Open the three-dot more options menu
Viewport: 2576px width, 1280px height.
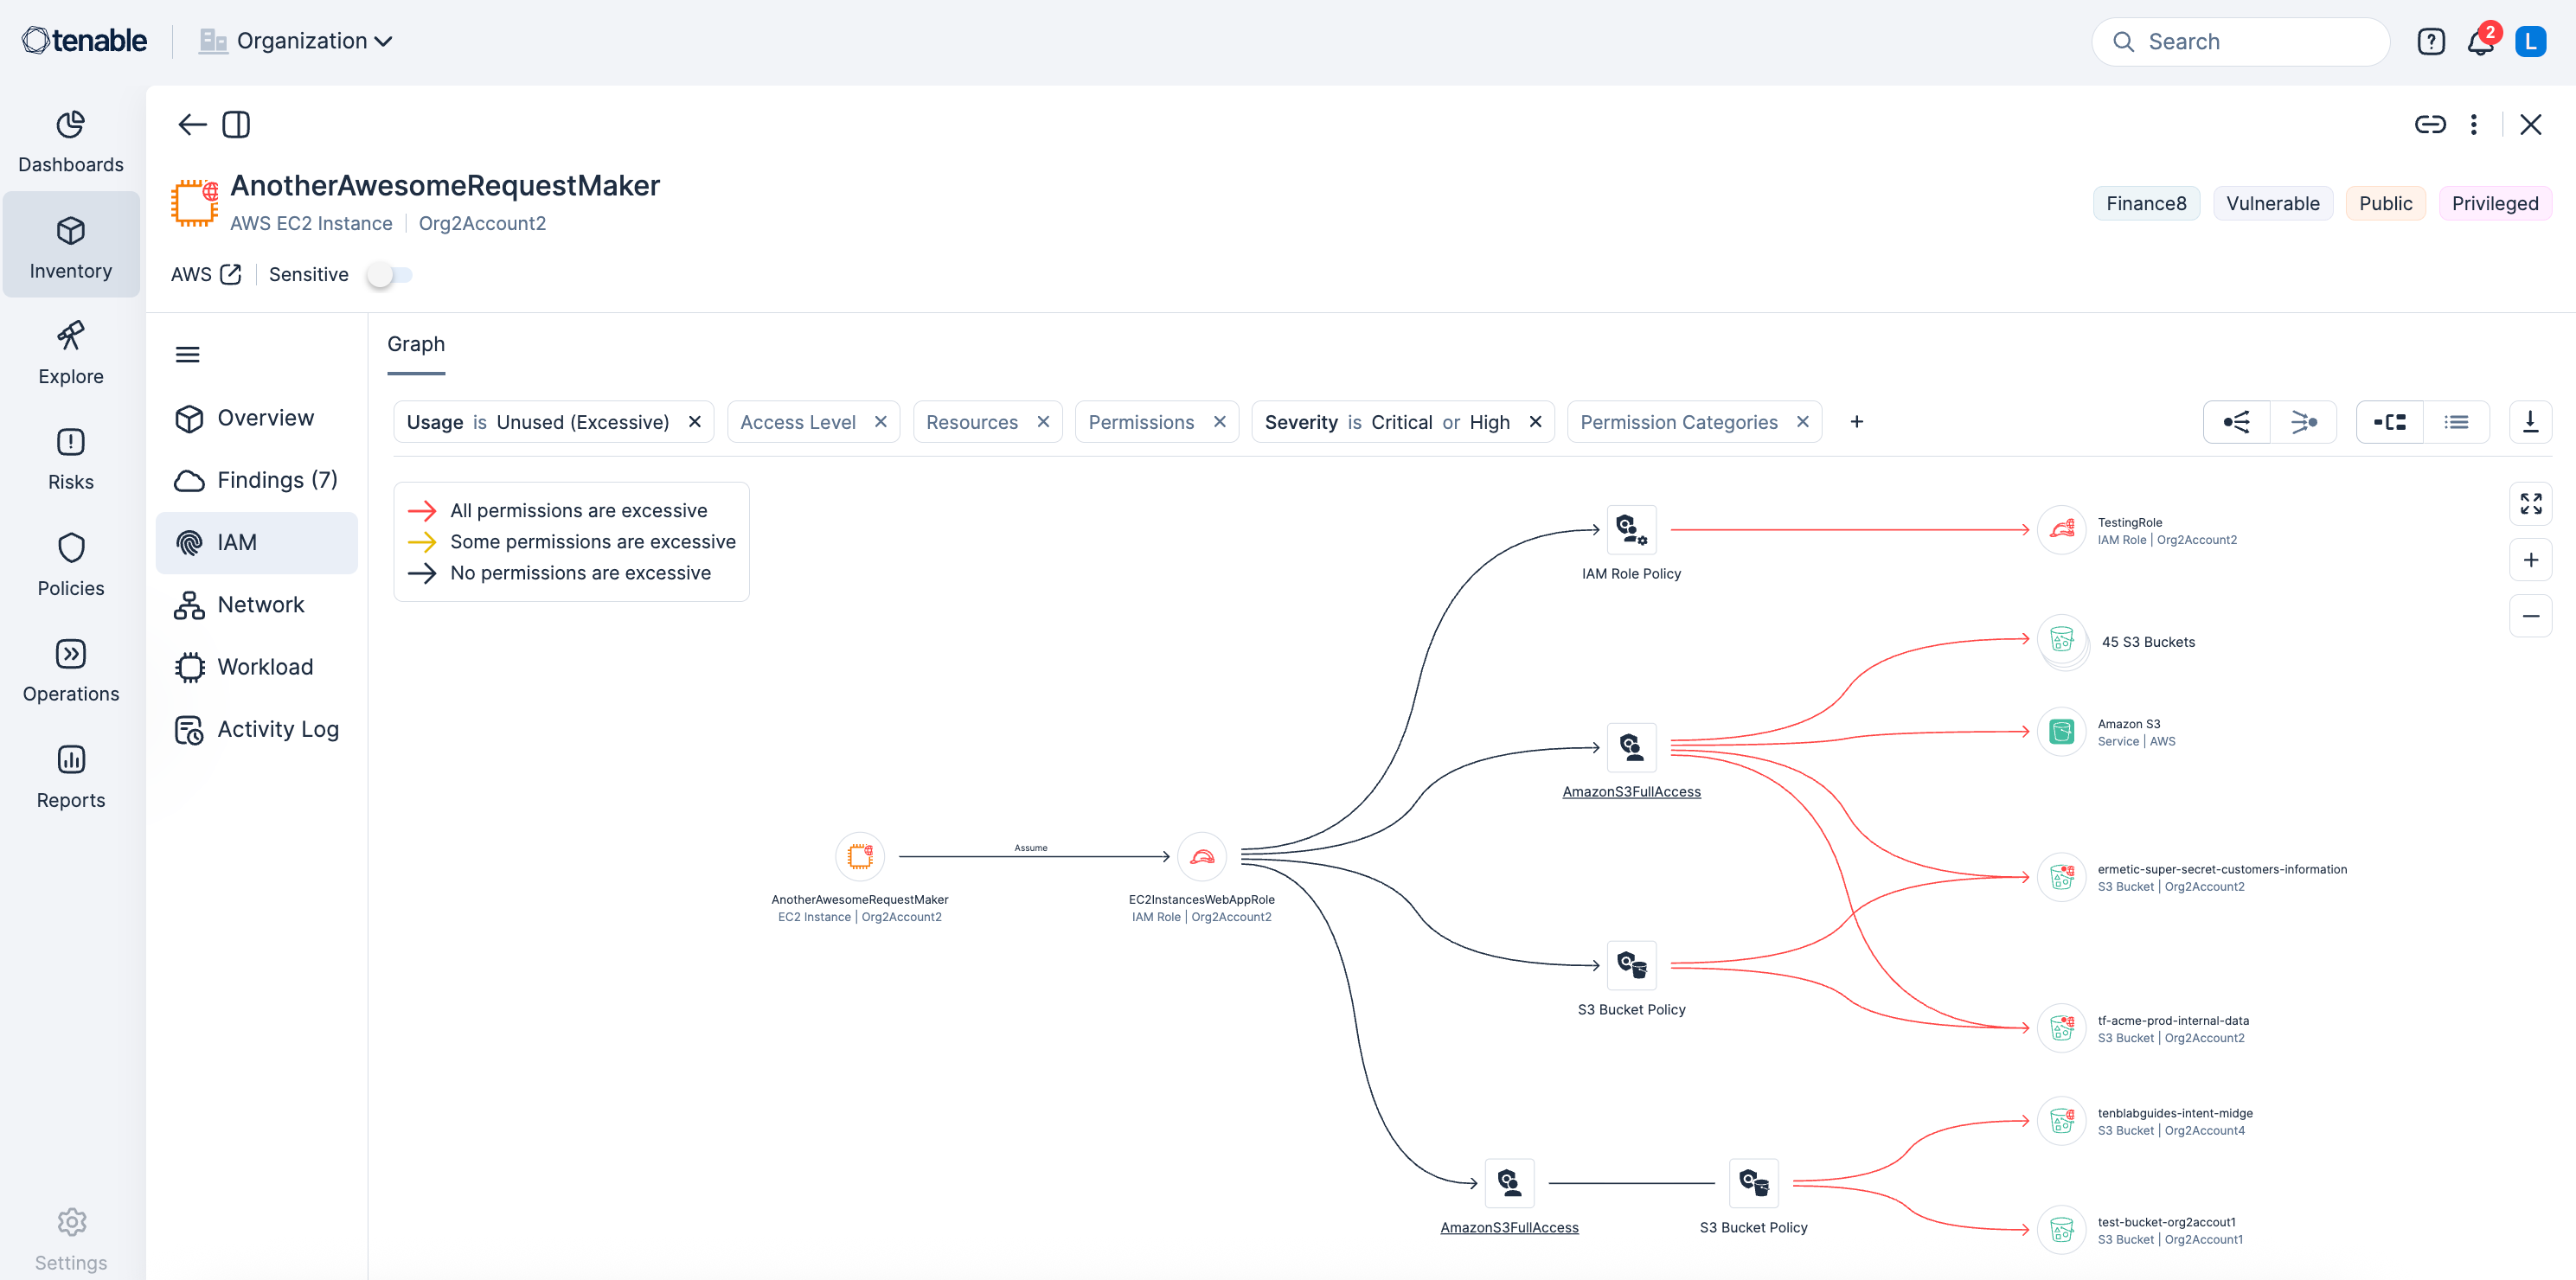point(2474,124)
